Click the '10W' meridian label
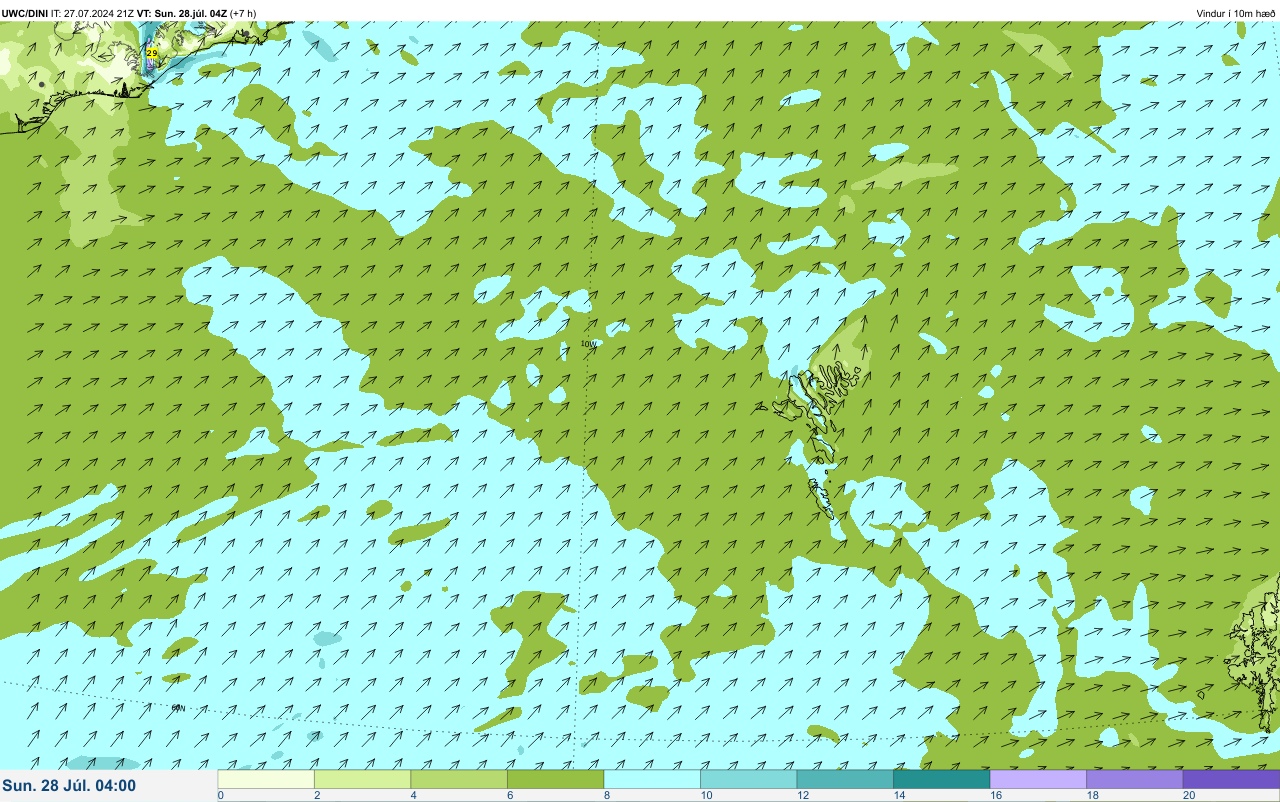 click(x=588, y=344)
